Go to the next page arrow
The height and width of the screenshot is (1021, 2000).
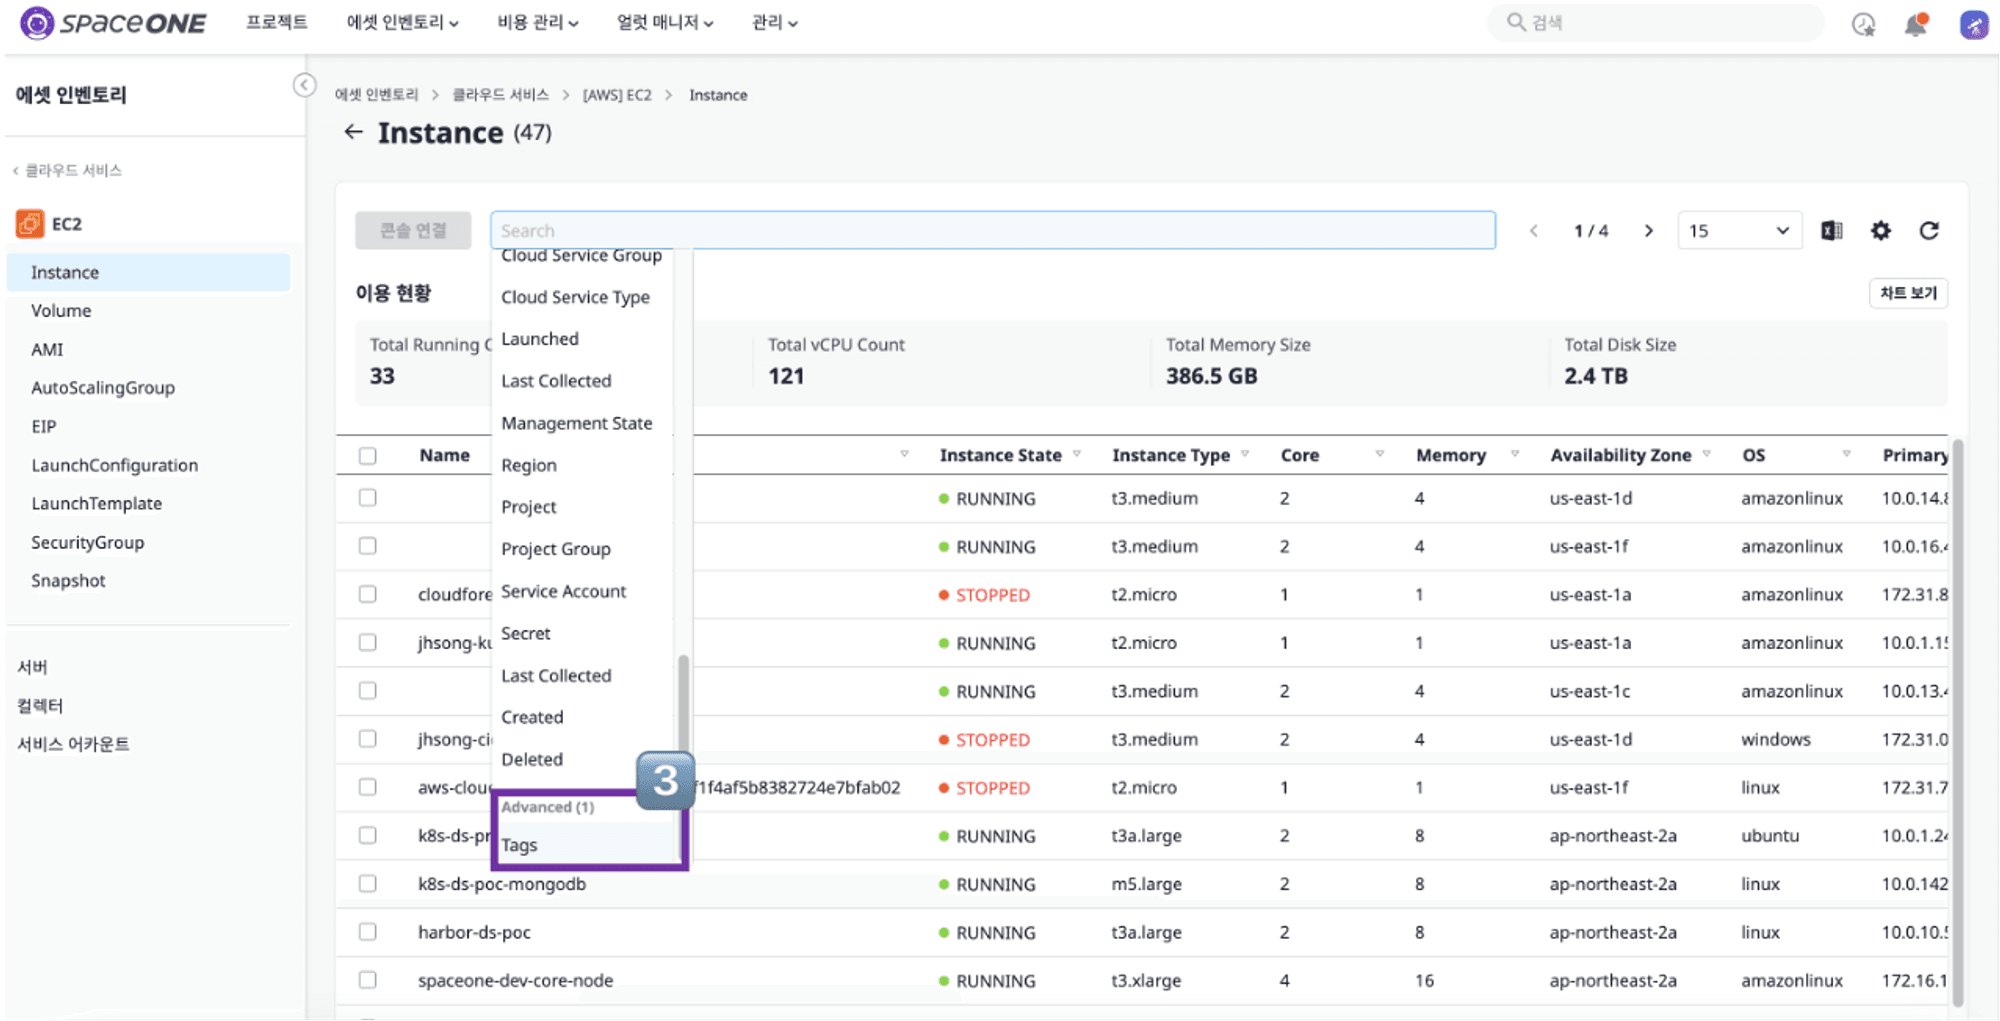point(1648,231)
